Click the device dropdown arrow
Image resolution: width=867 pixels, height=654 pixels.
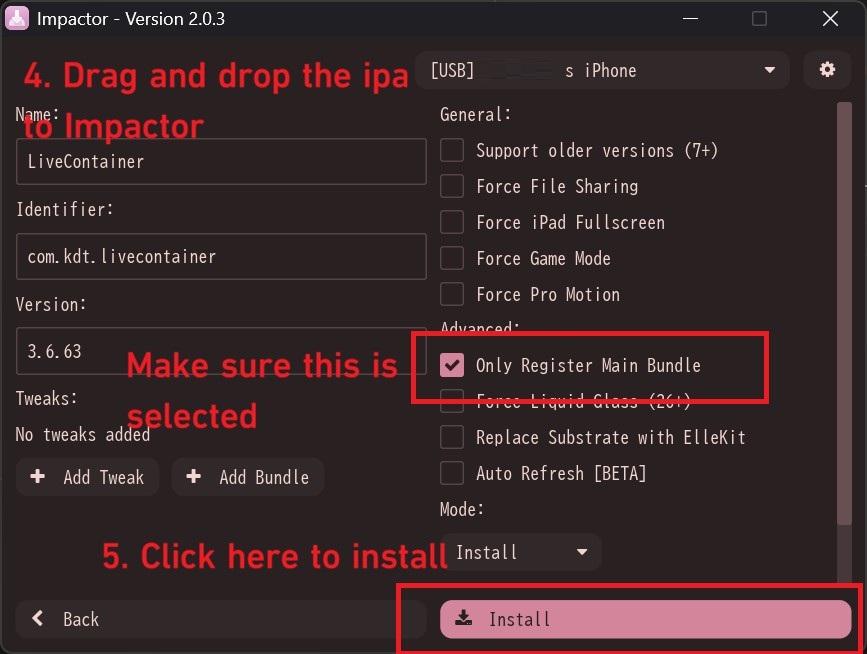pyautogui.click(x=769, y=70)
